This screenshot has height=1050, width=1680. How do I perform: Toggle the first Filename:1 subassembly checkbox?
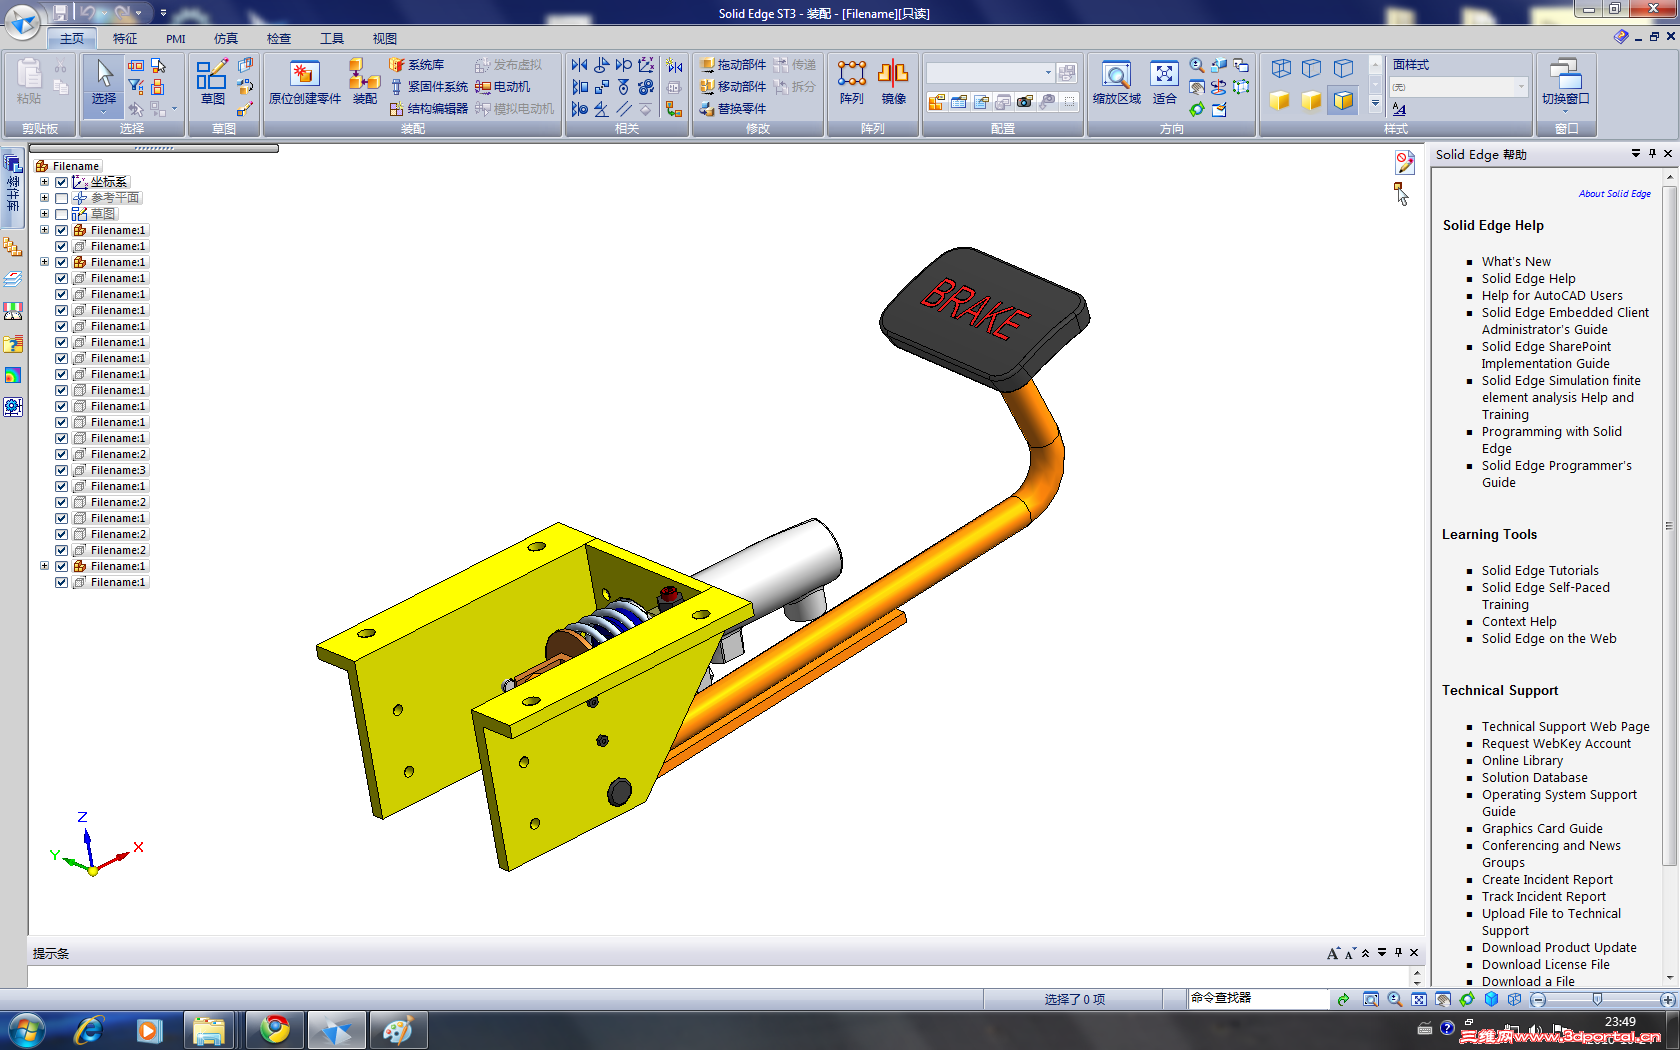point(62,230)
